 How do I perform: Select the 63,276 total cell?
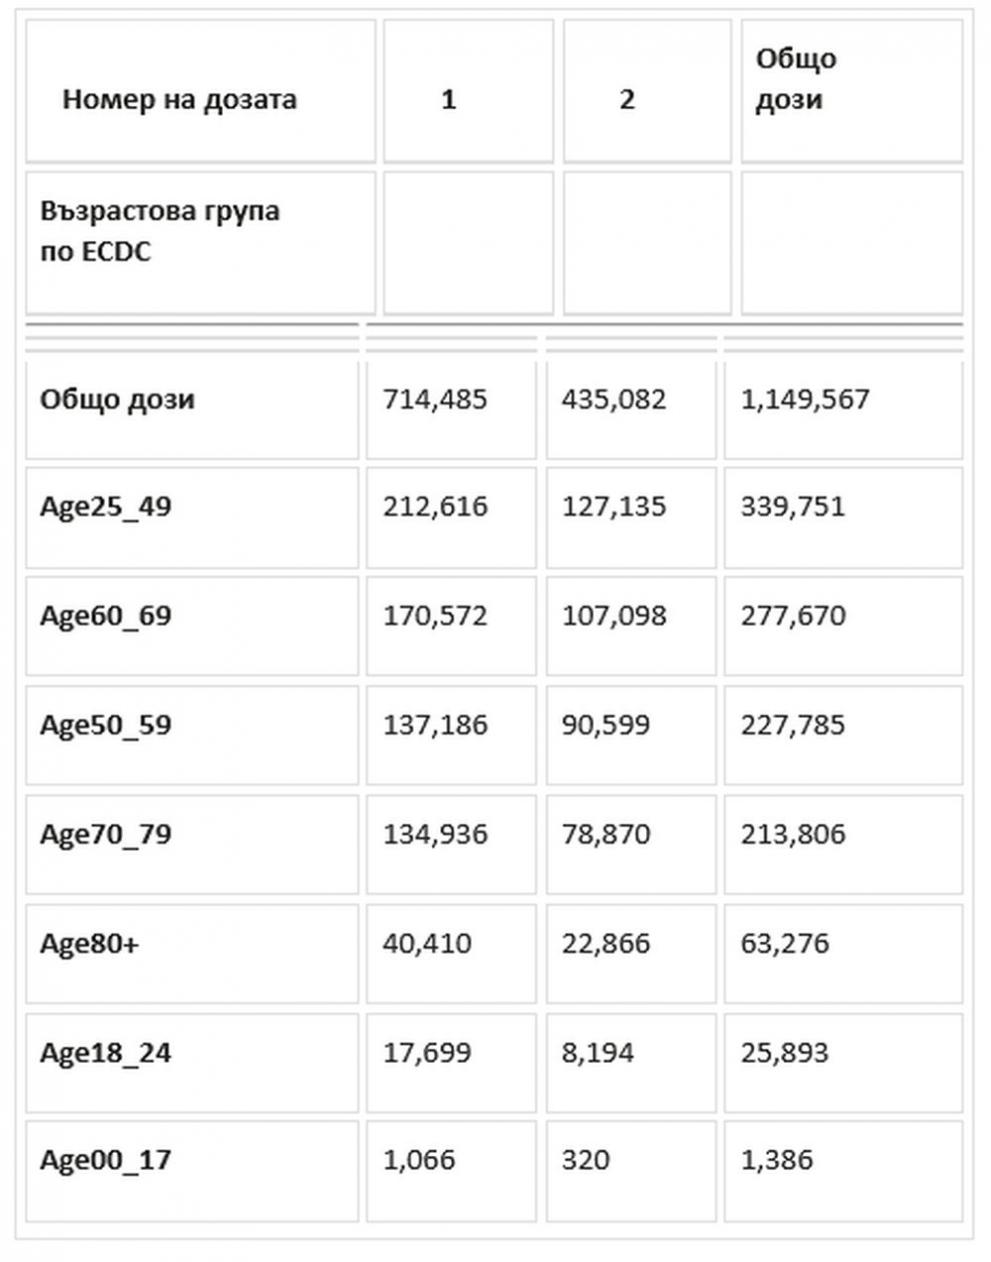[x=785, y=943]
